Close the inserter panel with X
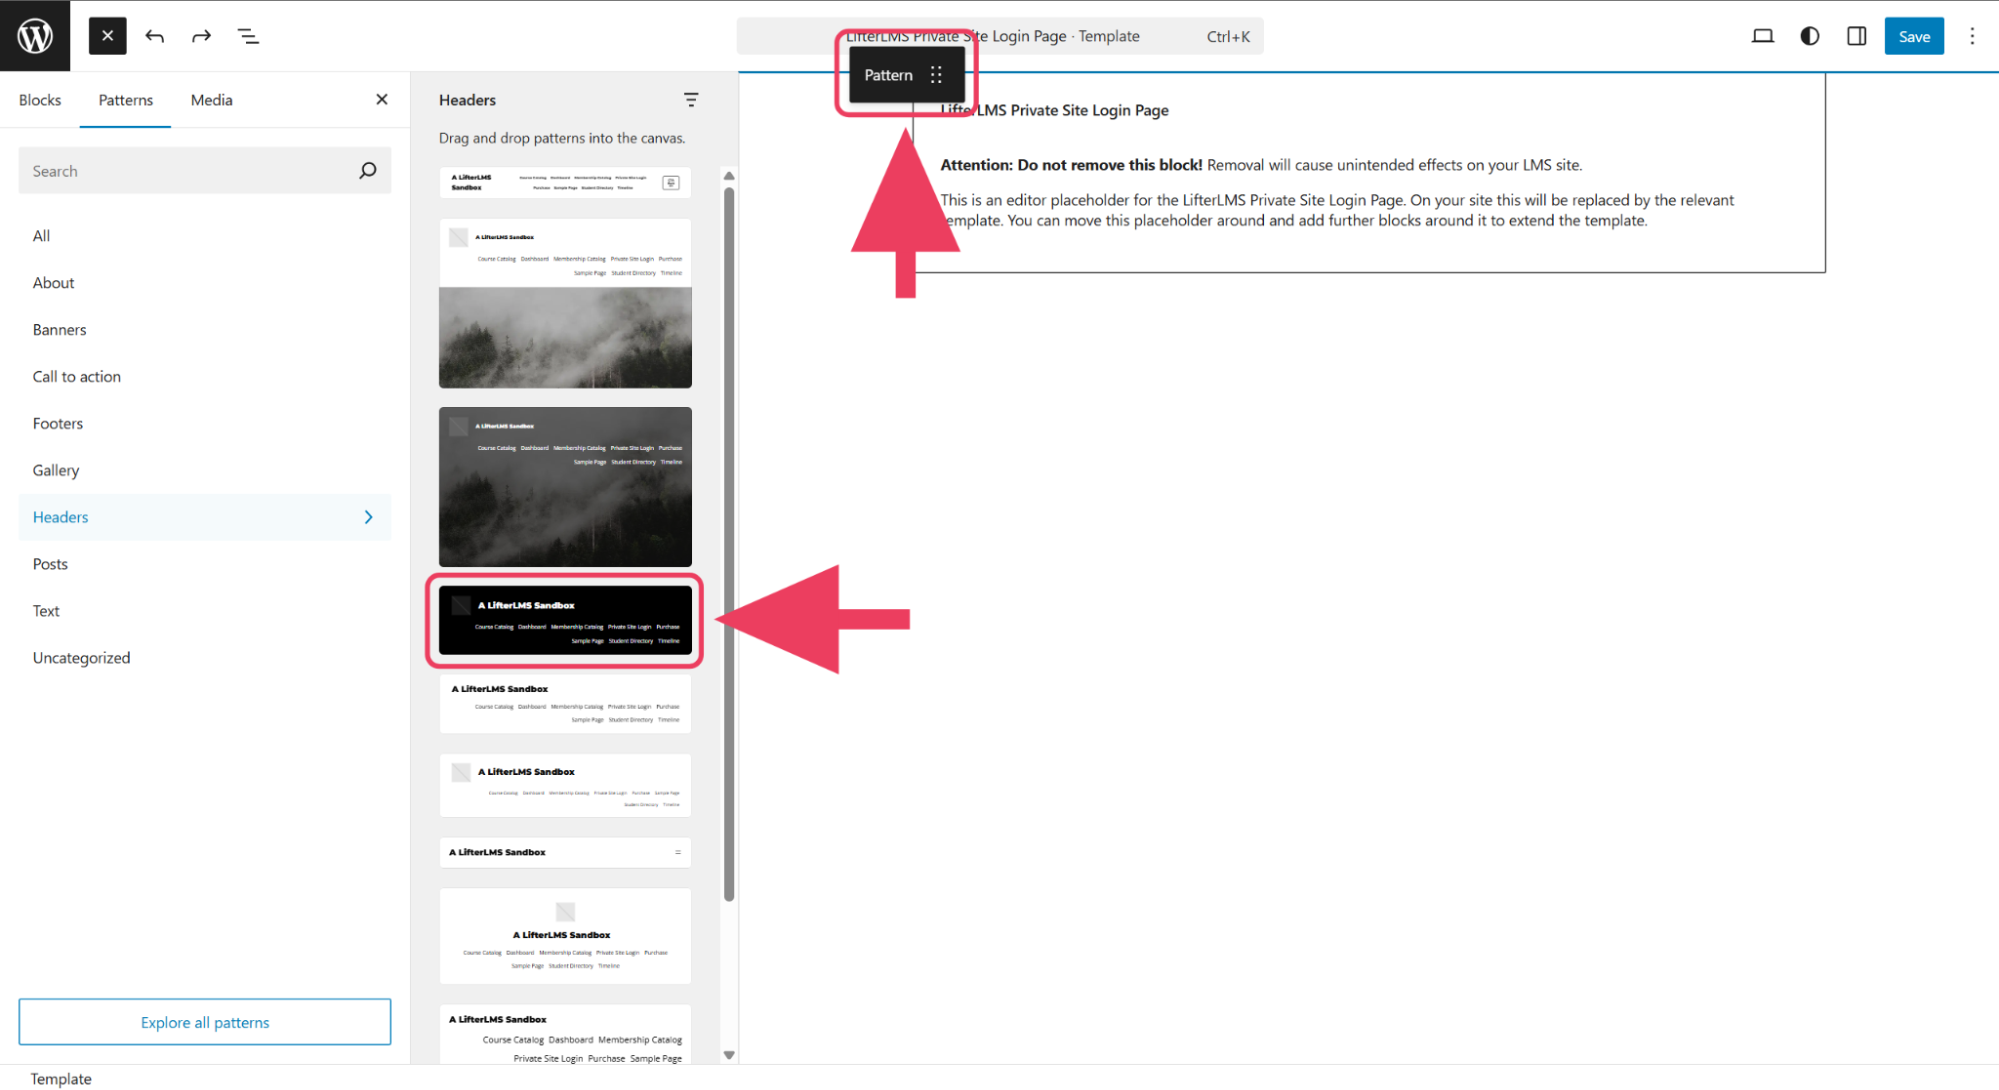1999x1090 pixels. tap(381, 99)
